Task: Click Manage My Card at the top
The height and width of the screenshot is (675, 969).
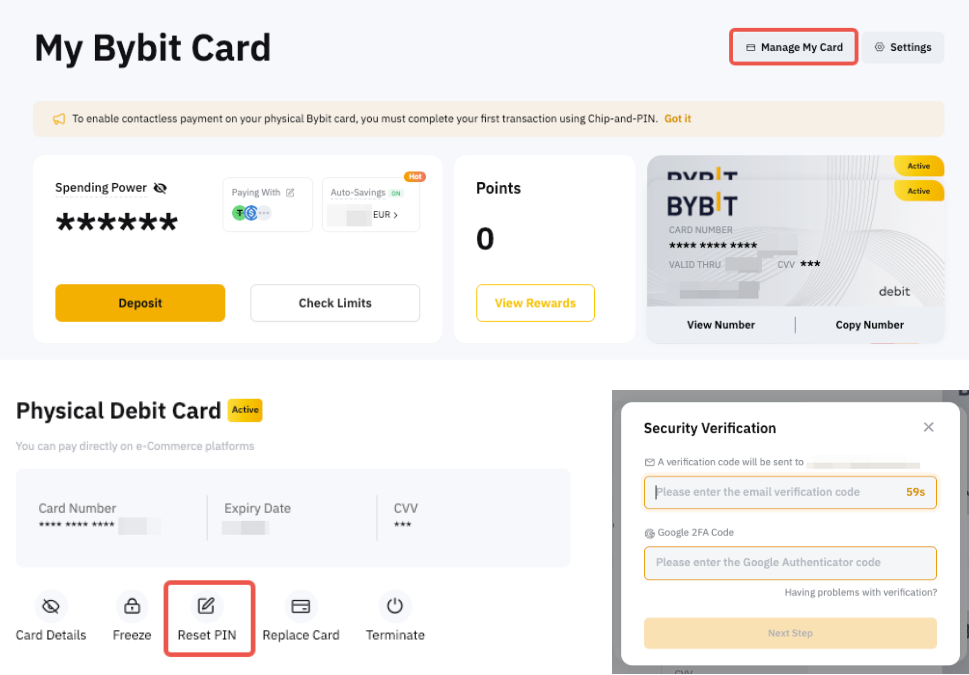Action: click(x=793, y=46)
